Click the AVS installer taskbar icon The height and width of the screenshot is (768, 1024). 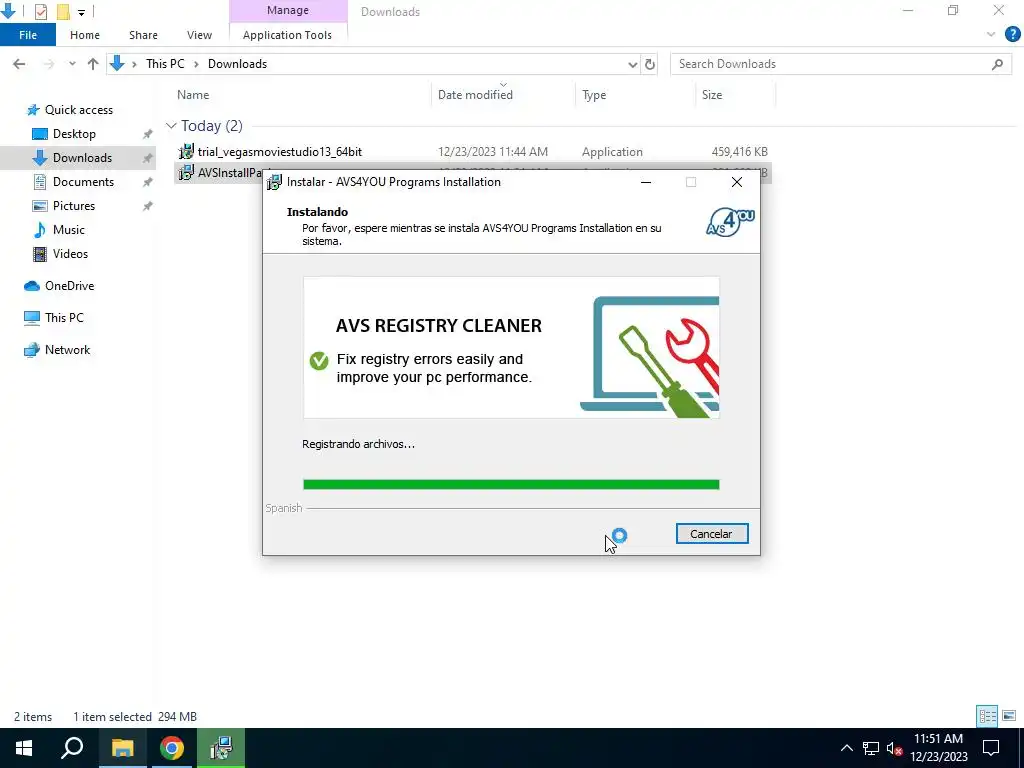(221, 748)
